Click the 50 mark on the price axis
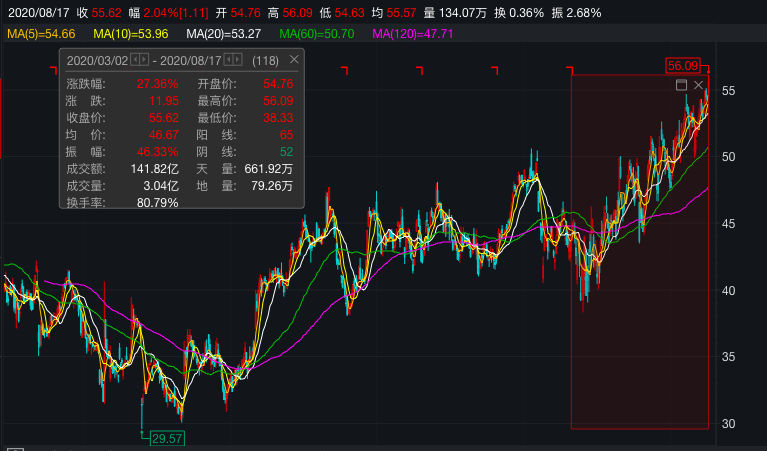 (x=730, y=157)
